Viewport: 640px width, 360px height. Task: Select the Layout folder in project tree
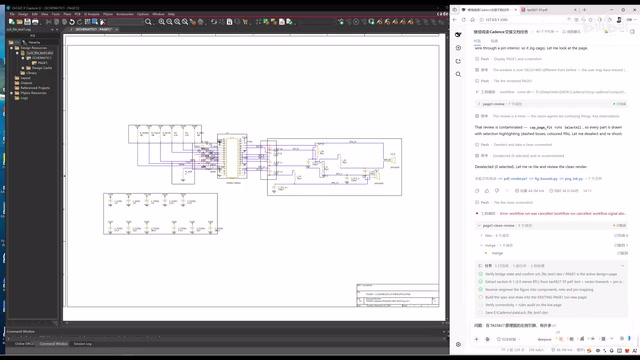tap(25, 78)
